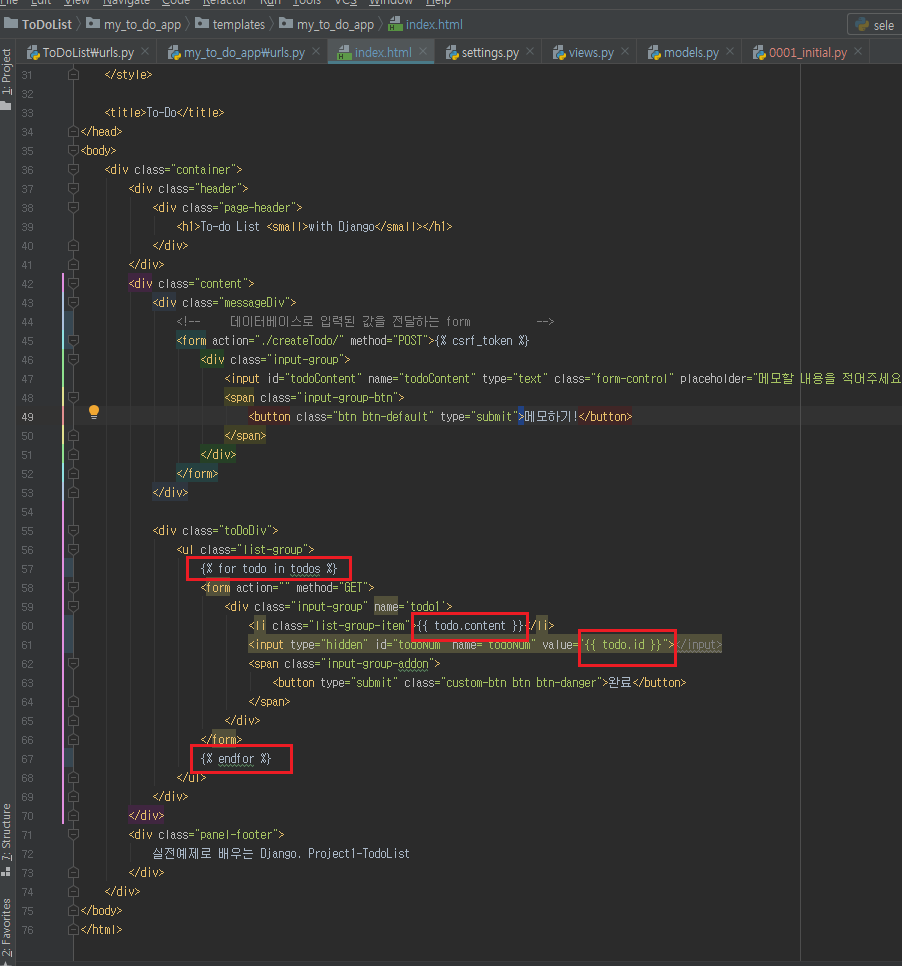This screenshot has width=902, height=966.
Task: Click the '완료' button code on line 63
Action: pyautogui.click(x=479, y=683)
